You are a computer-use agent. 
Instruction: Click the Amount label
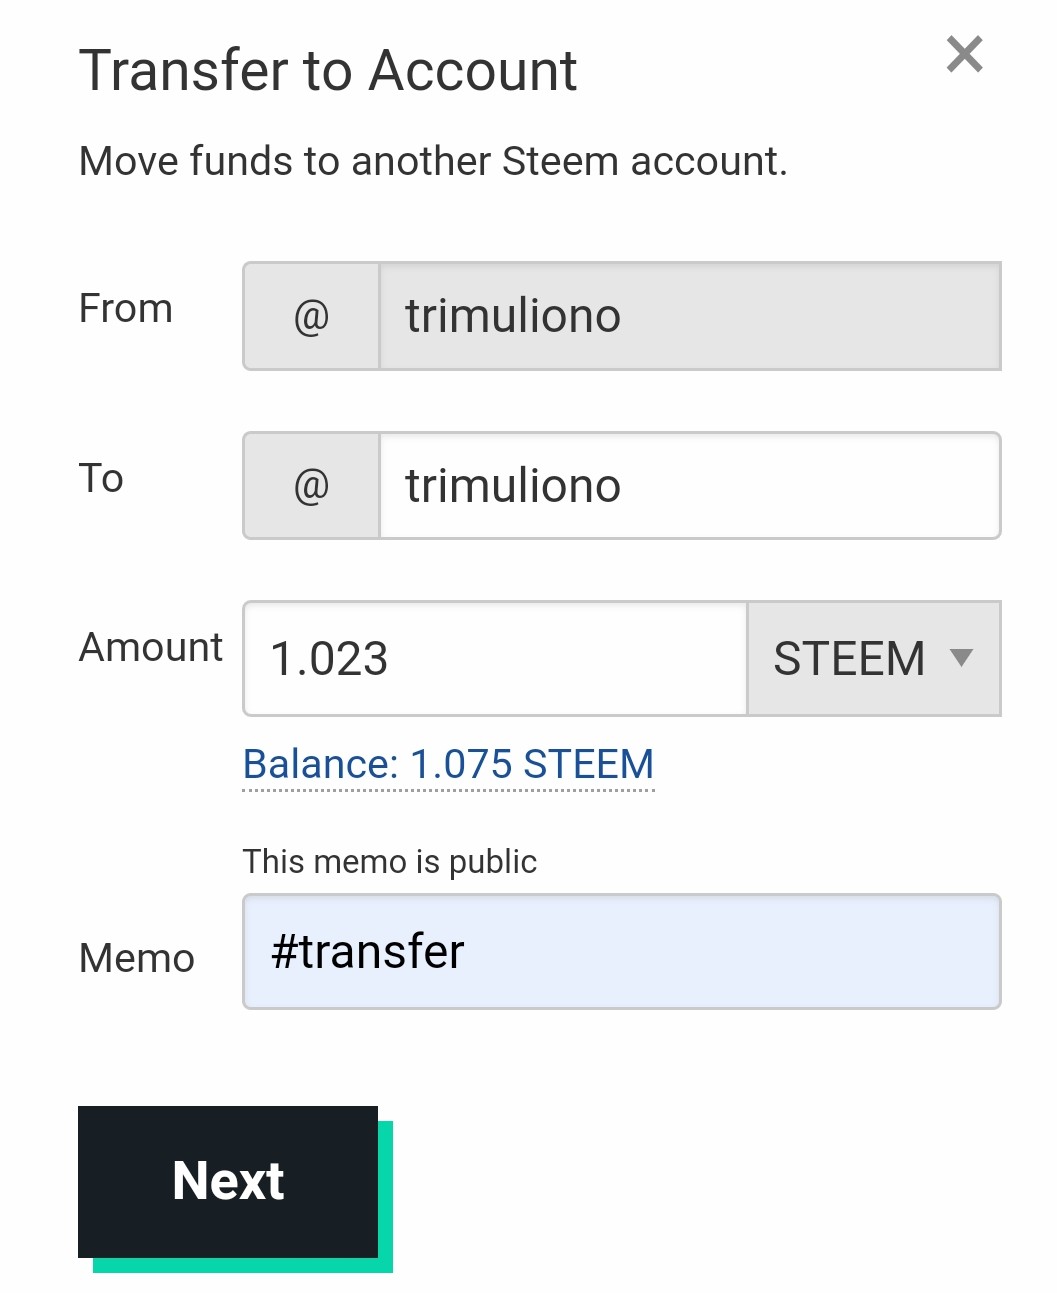pos(151,647)
